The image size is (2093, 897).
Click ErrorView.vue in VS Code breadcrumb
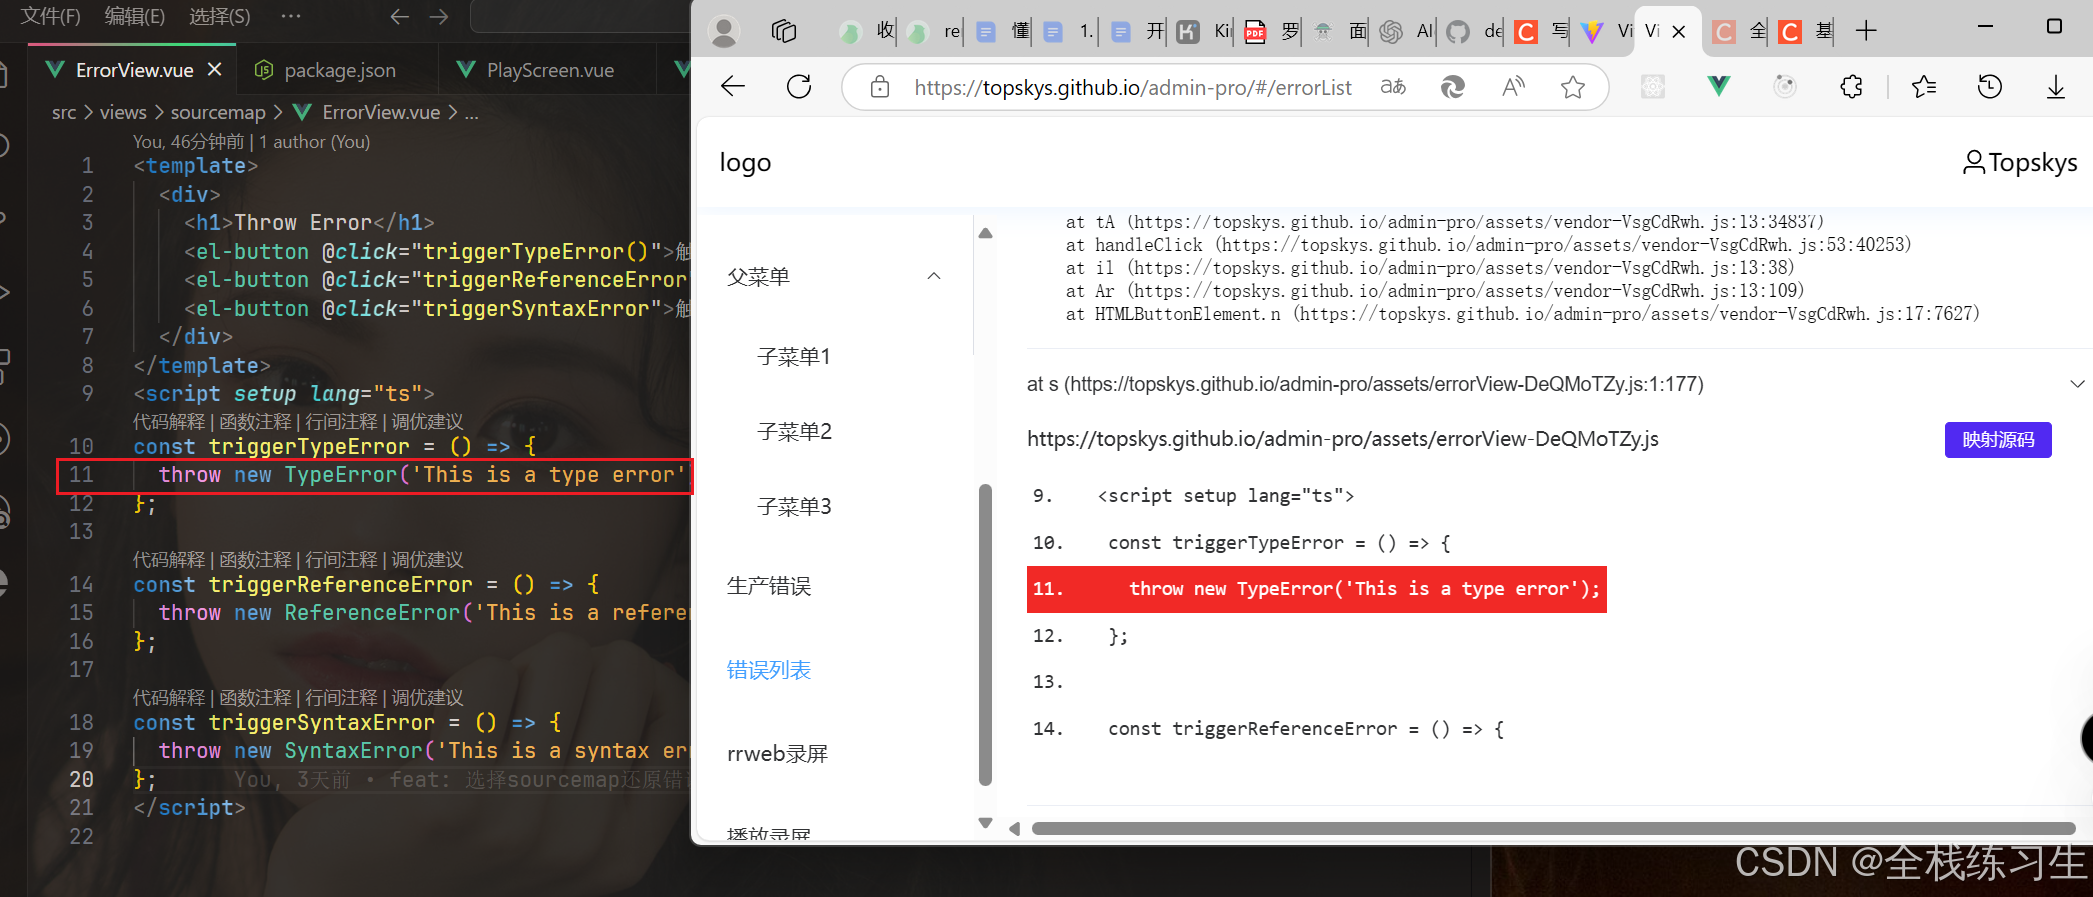click(x=381, y=112)
